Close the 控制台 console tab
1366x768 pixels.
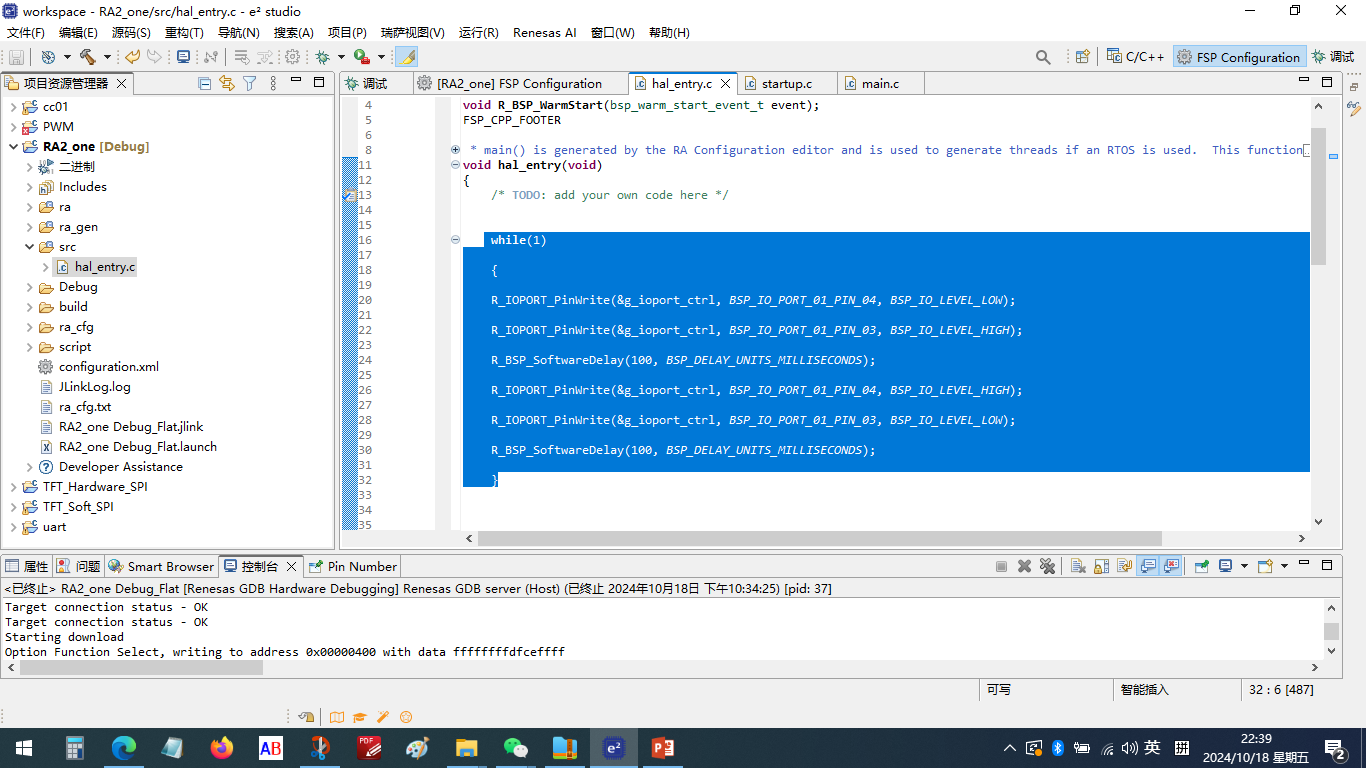[291, 566]
